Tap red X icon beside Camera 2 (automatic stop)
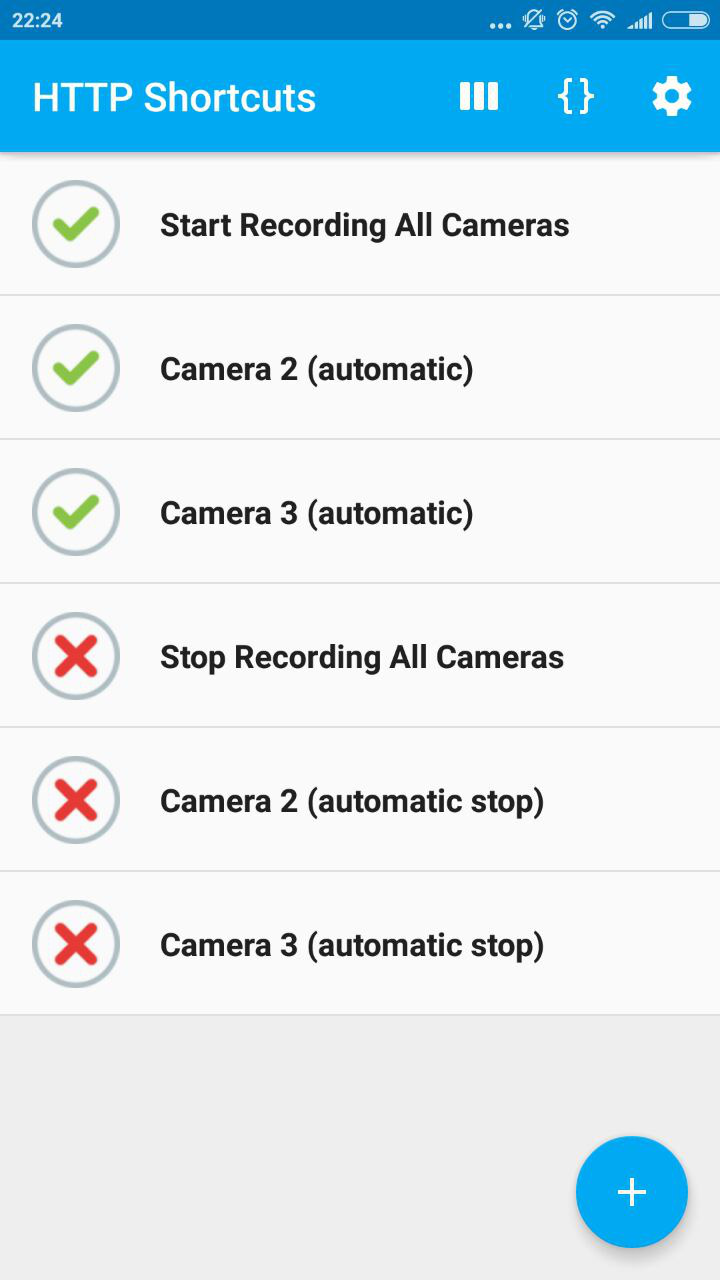The width and height of the screenshot is (720, 1280). [76, 800]
